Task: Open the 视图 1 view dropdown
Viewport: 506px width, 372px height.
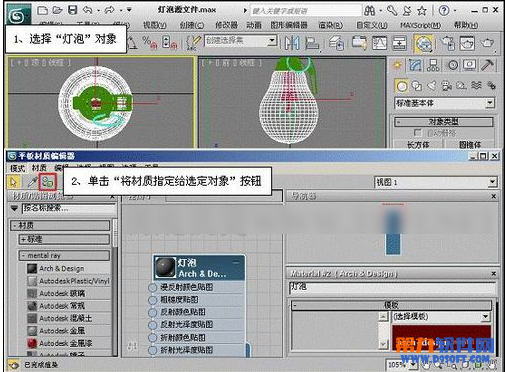Action: (x=436, y=182)
